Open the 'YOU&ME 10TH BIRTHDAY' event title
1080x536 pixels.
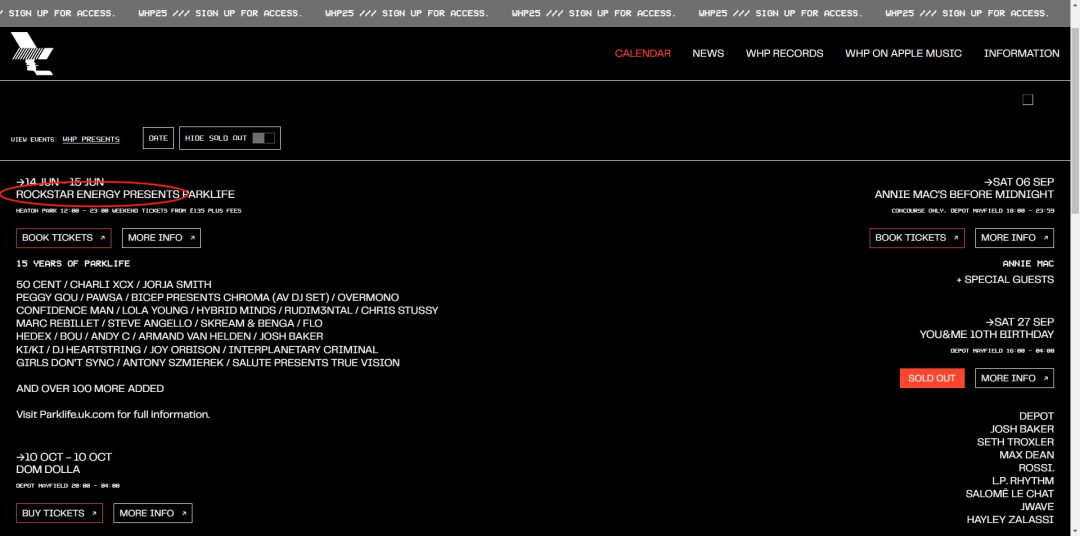tap(987, 335)
